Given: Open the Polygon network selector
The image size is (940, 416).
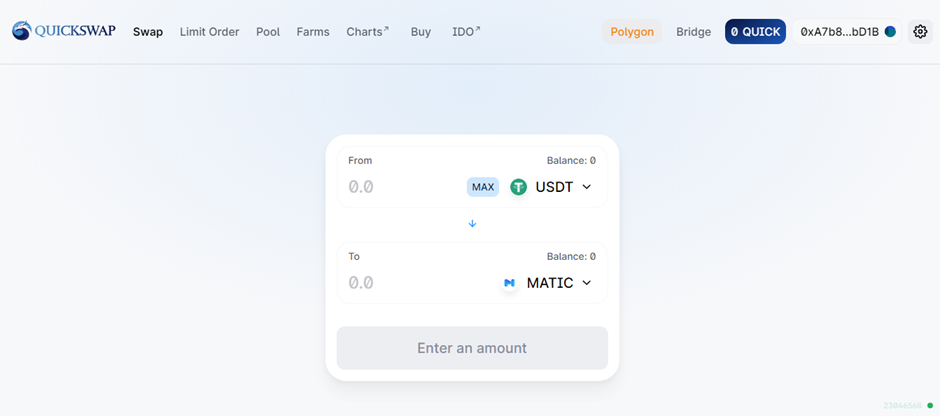Looking at the screenshot, I should (632, 32).
